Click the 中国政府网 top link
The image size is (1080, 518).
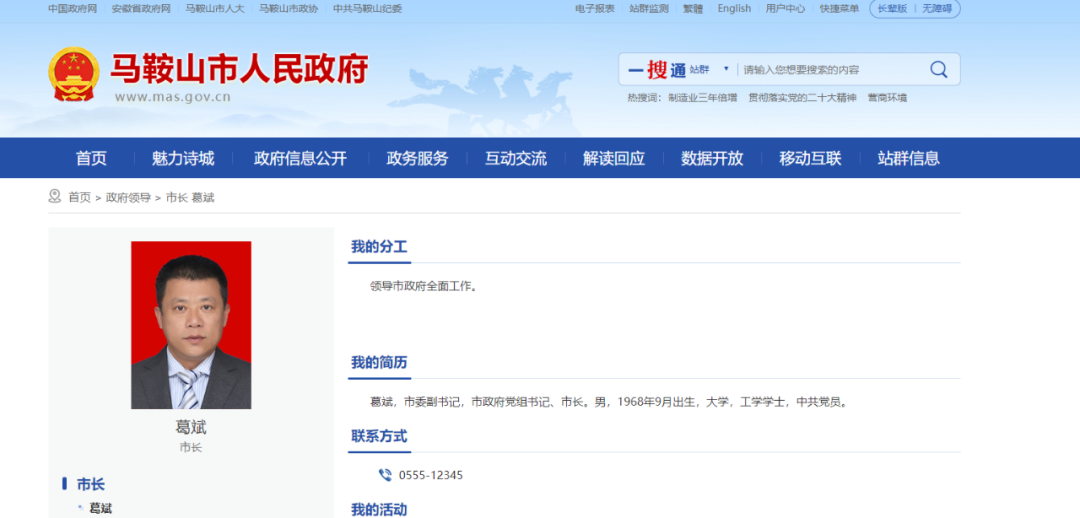72,9
